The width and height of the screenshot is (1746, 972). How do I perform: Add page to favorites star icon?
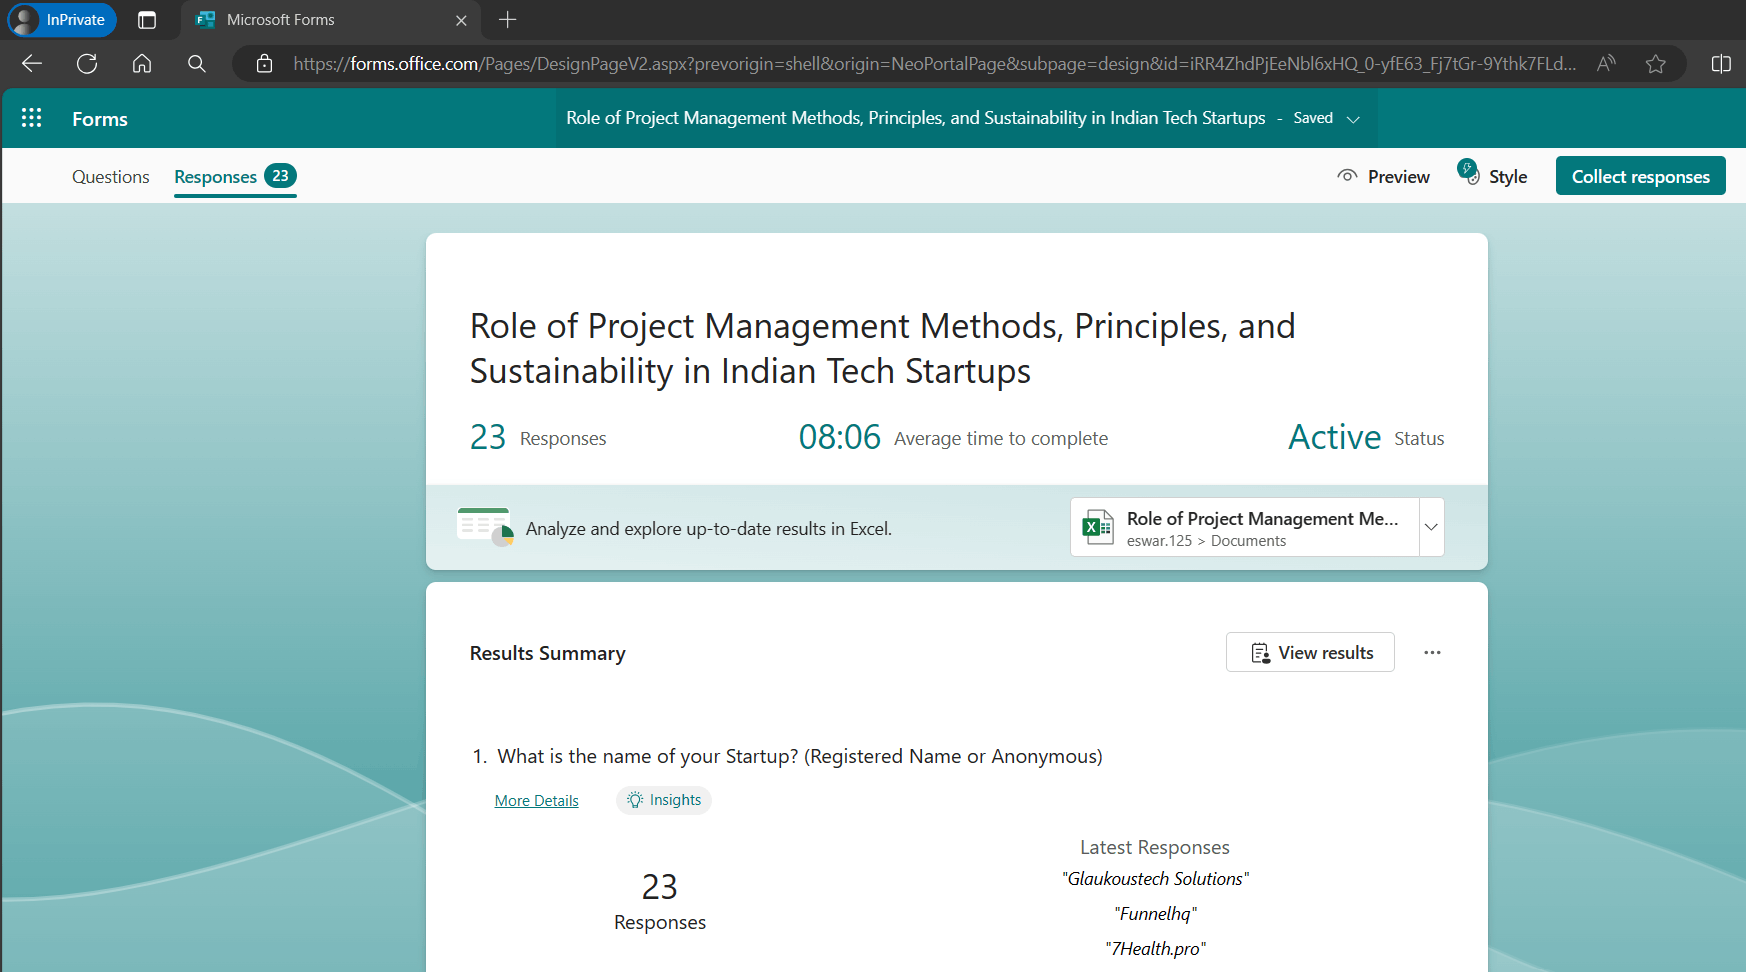click(1656, 64)
